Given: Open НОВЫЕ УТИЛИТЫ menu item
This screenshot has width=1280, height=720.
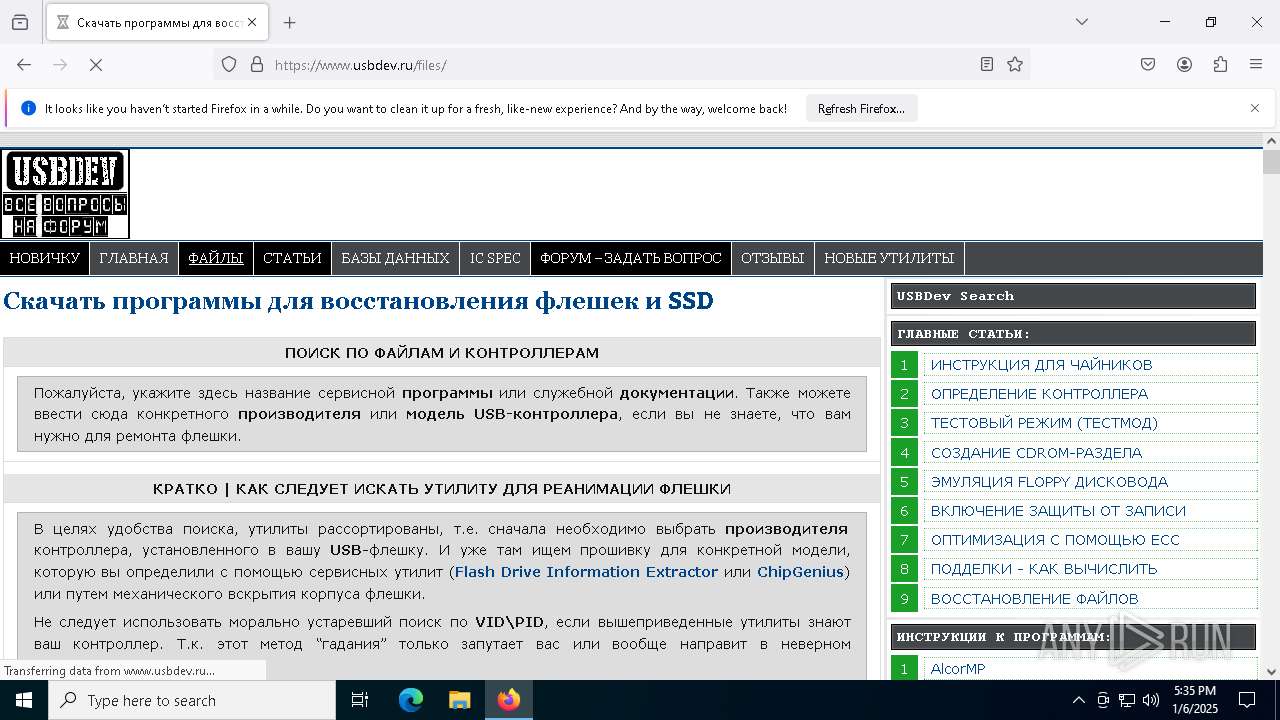Looking at the screenshot, I should (x=889, y=258).
